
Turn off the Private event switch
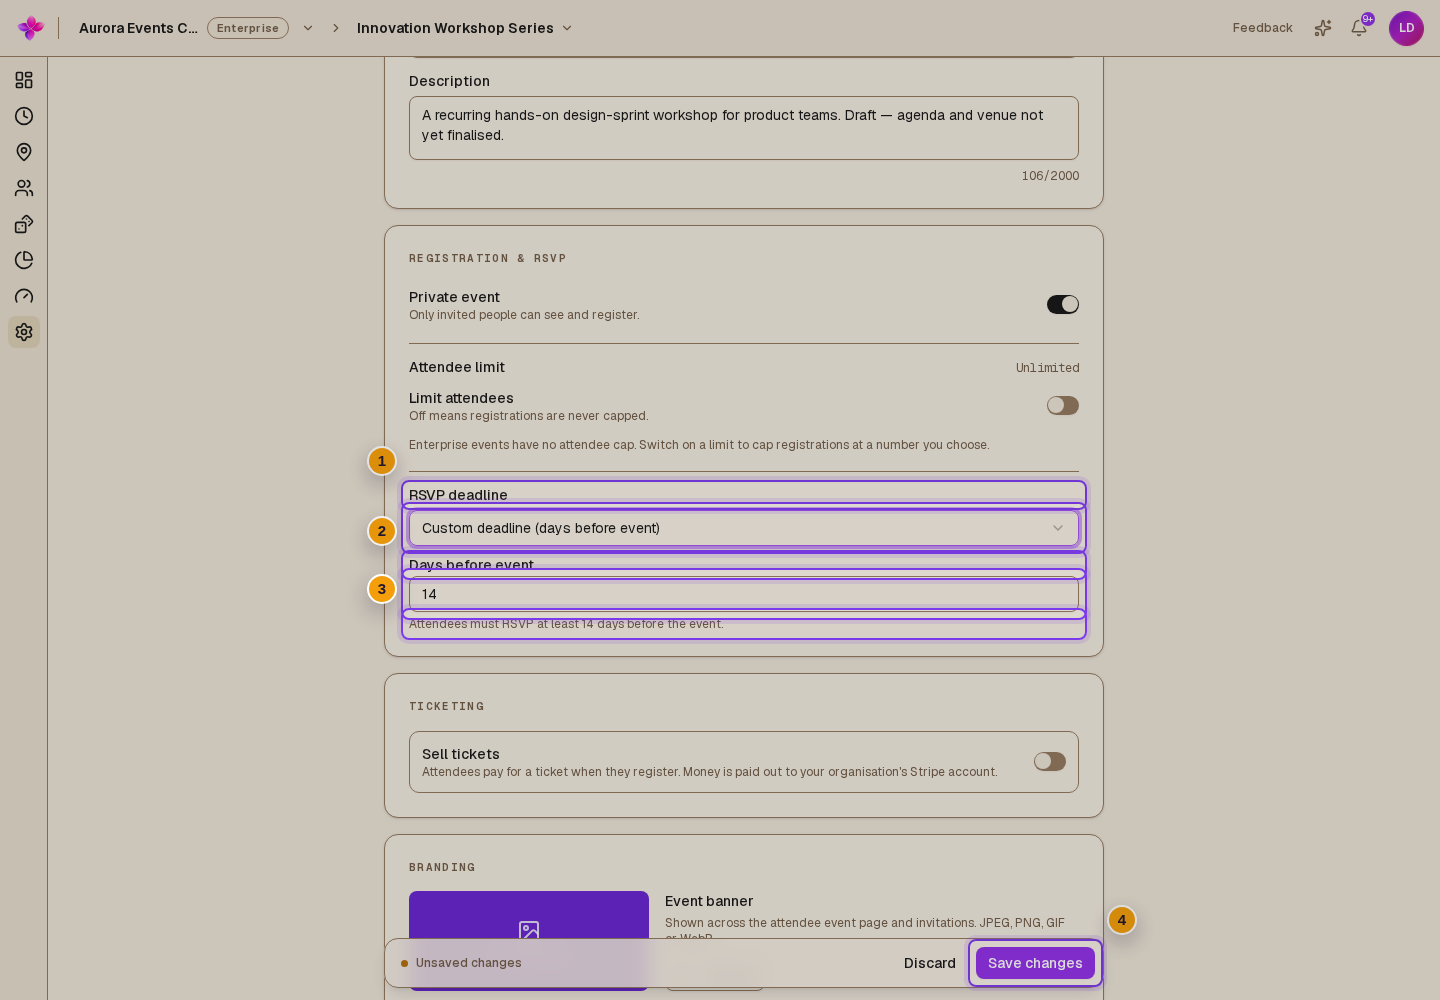pos(1063,304)
